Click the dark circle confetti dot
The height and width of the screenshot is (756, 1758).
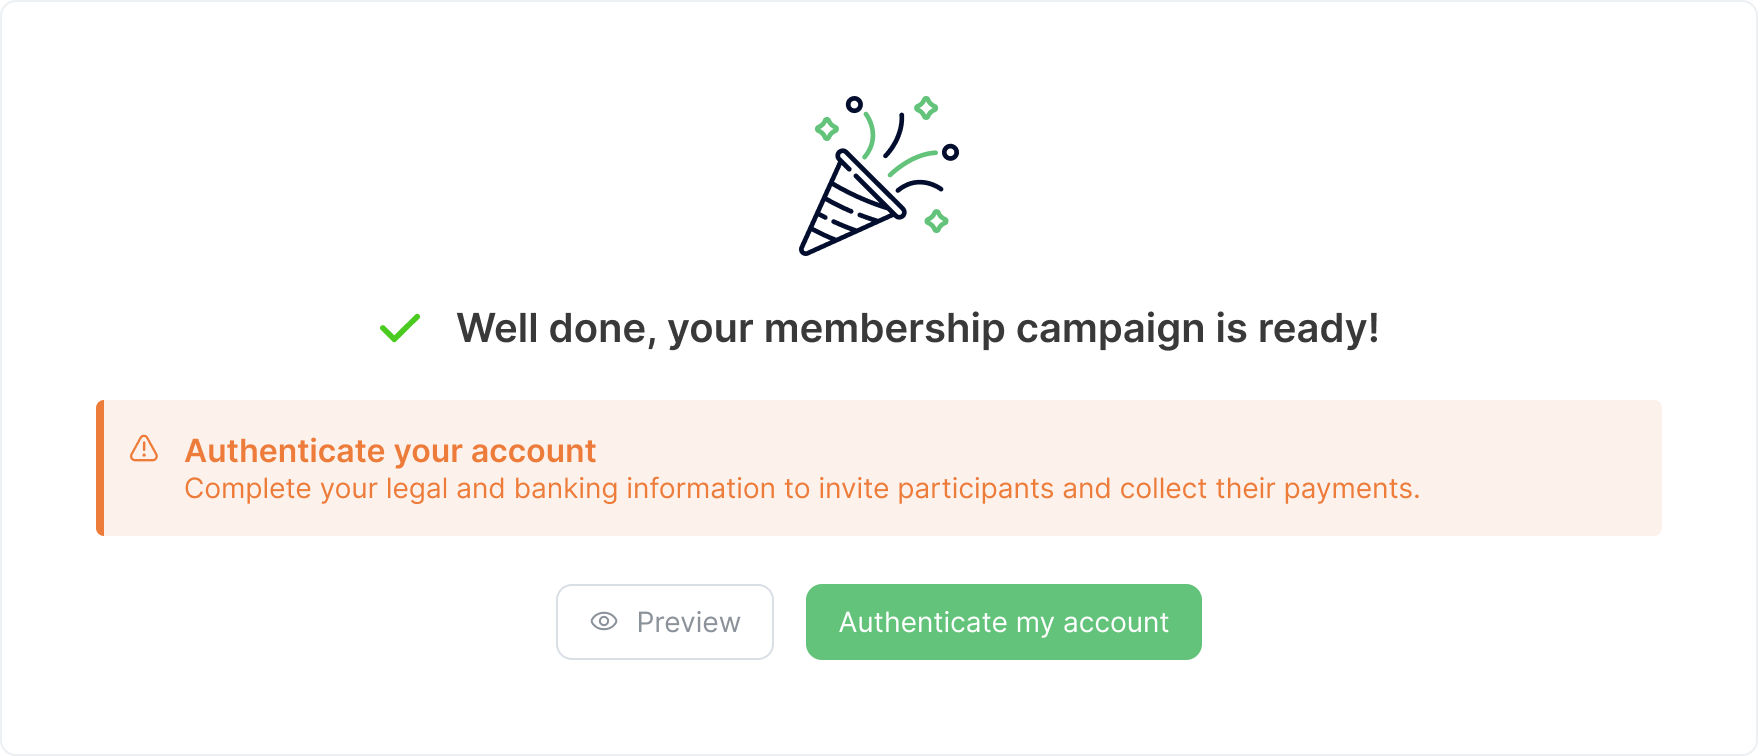tap(855, 103)
